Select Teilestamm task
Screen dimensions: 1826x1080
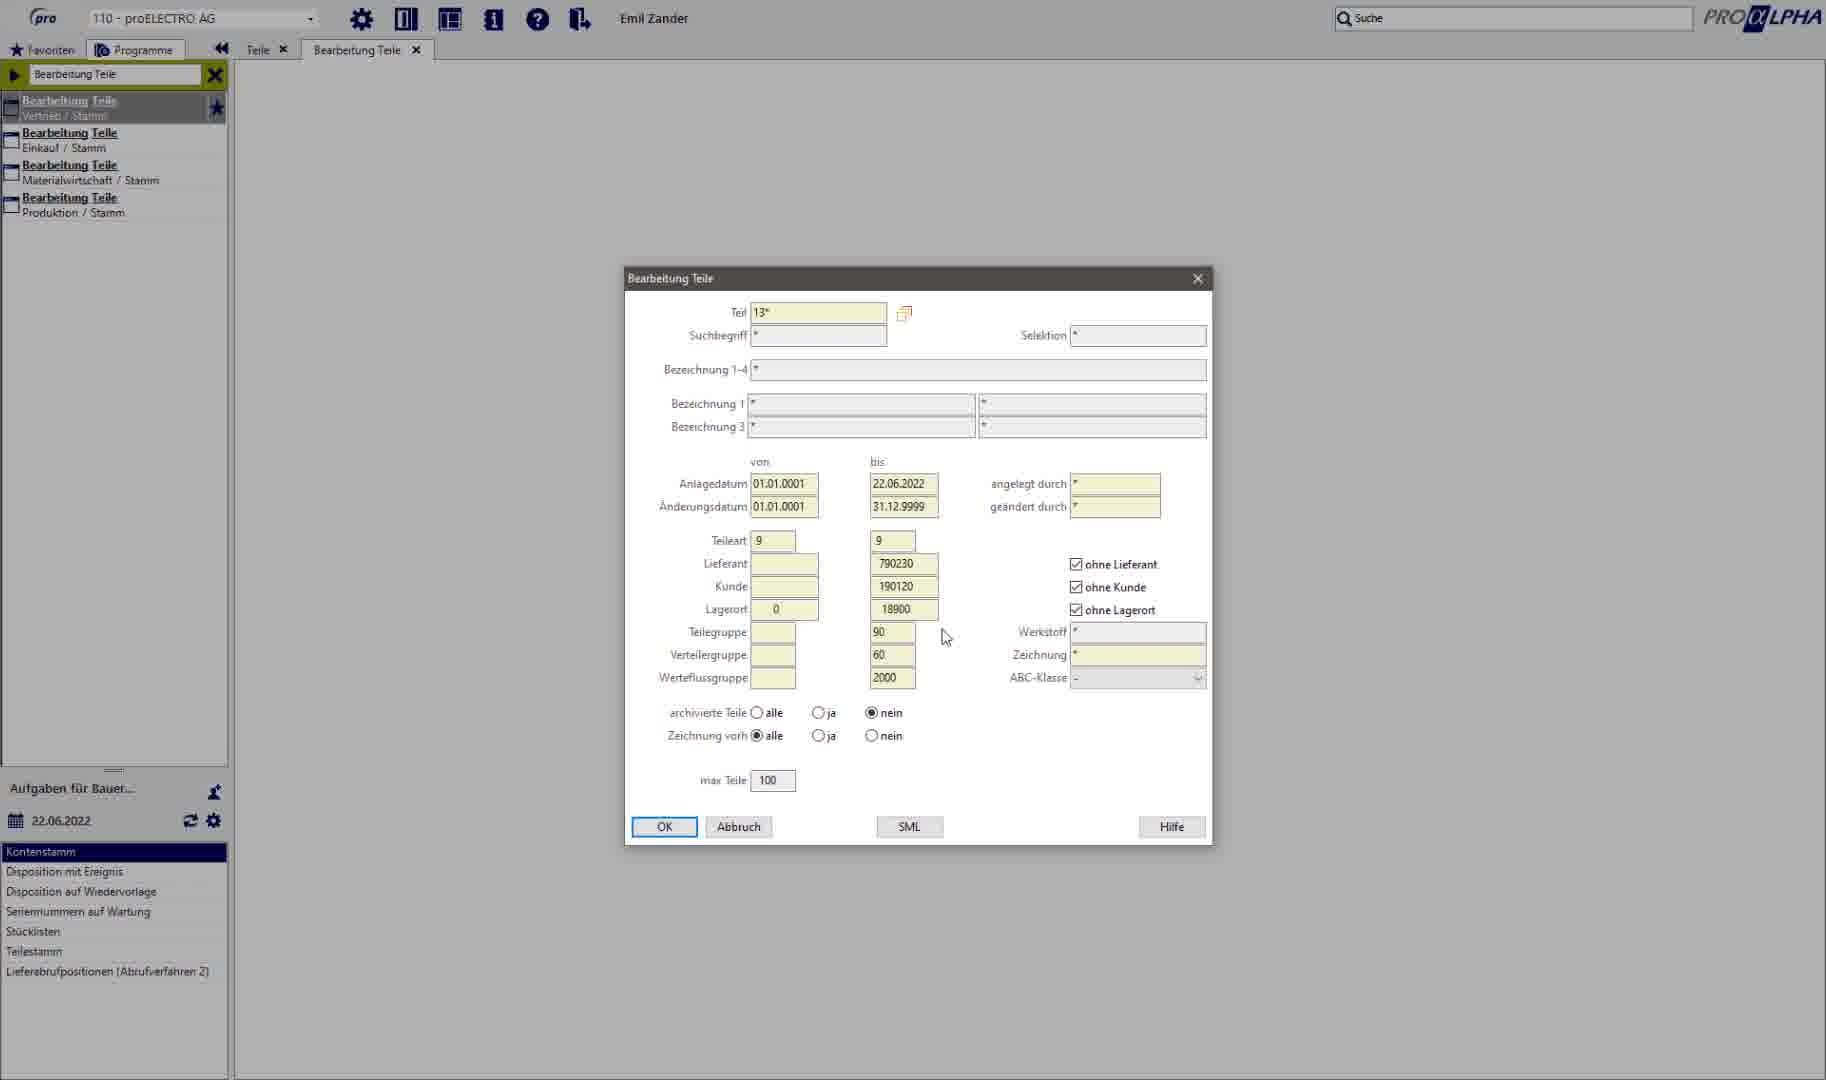(114, 952)
